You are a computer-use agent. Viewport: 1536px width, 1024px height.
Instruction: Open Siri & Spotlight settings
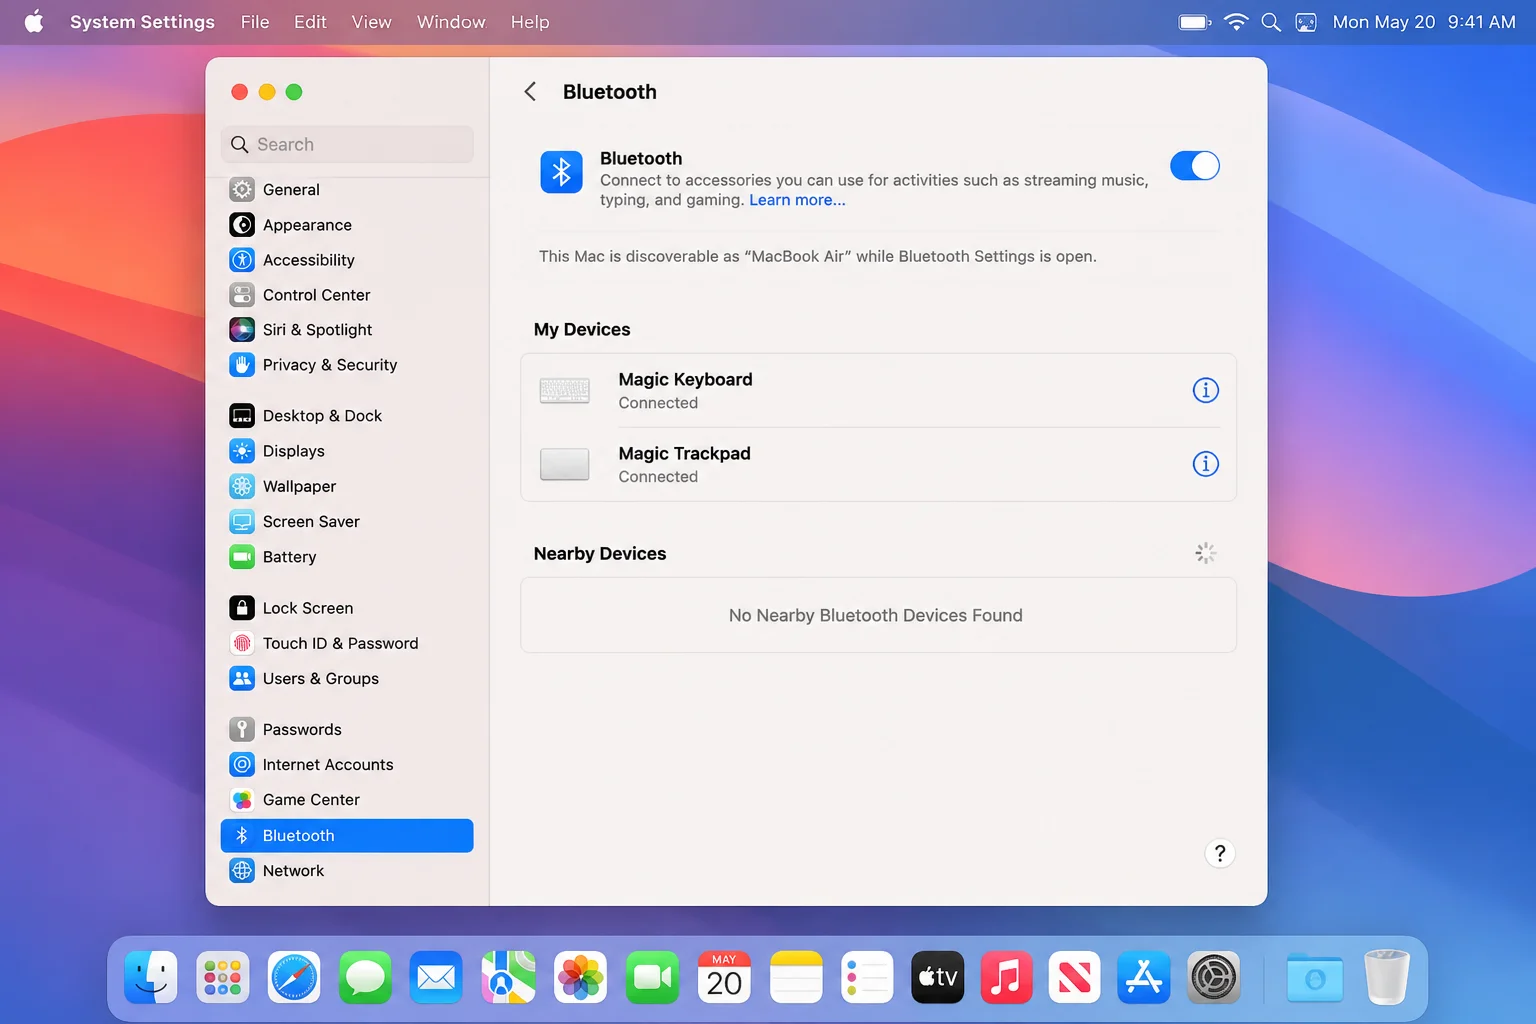347,330
